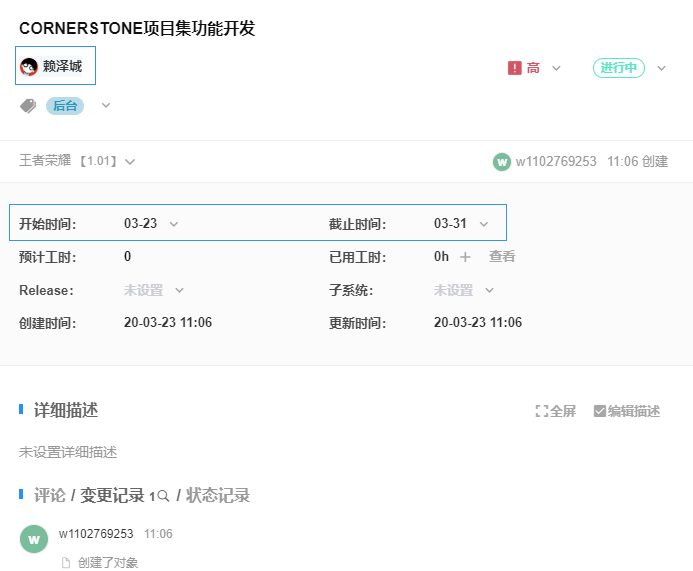This screenshot has width=693, height=571.
Task: Click the creator name w1102769253 in header
Action: [x=556, y=161]
